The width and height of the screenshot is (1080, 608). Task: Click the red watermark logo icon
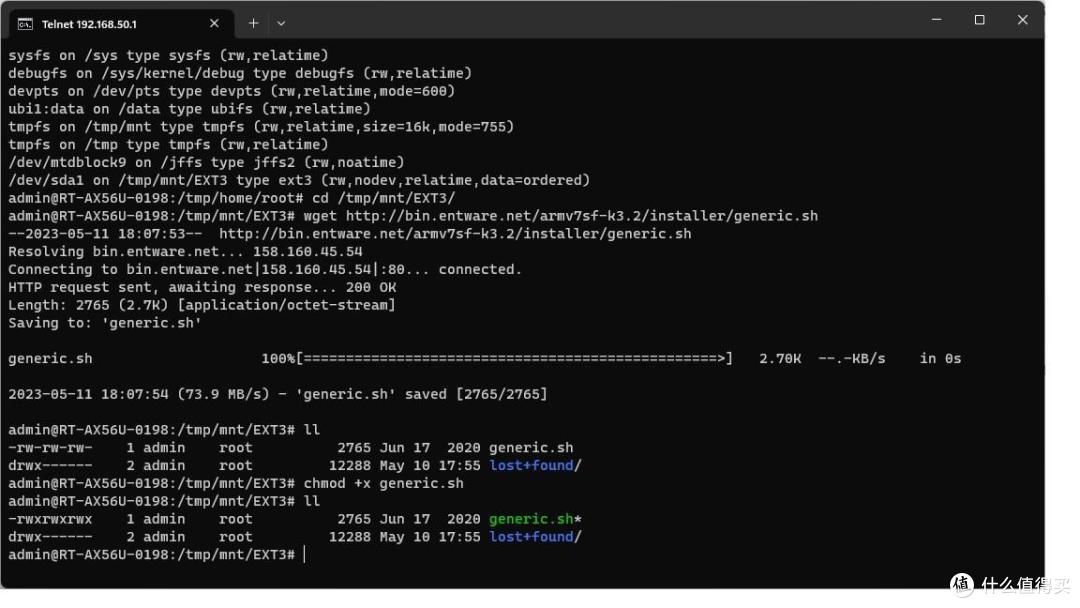click(x=962, y=585)
